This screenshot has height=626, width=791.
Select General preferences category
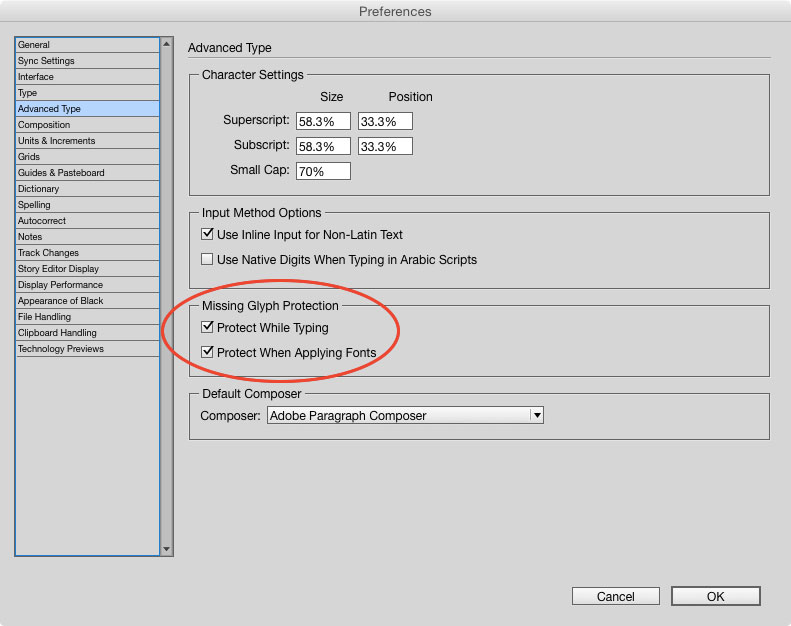(86, 45)
